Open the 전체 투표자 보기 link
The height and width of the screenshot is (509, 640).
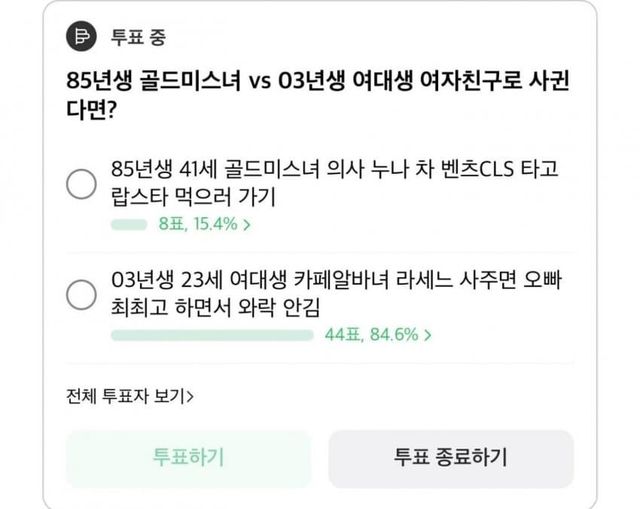click(126, 396)
